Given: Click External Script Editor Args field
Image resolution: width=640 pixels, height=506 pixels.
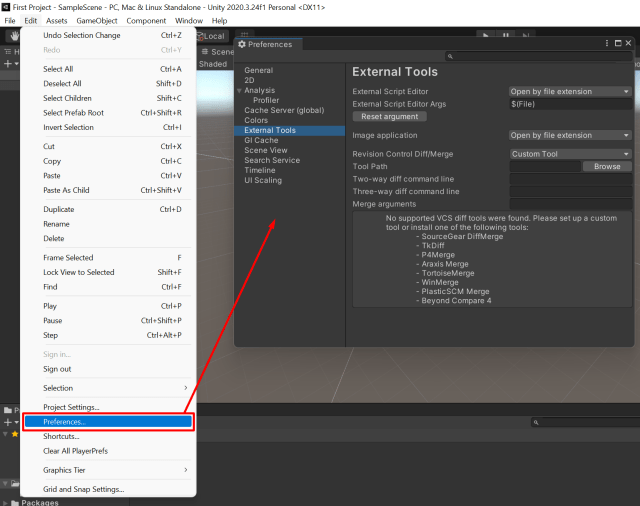Looking at the screenshot, I should tap(571, 104).
